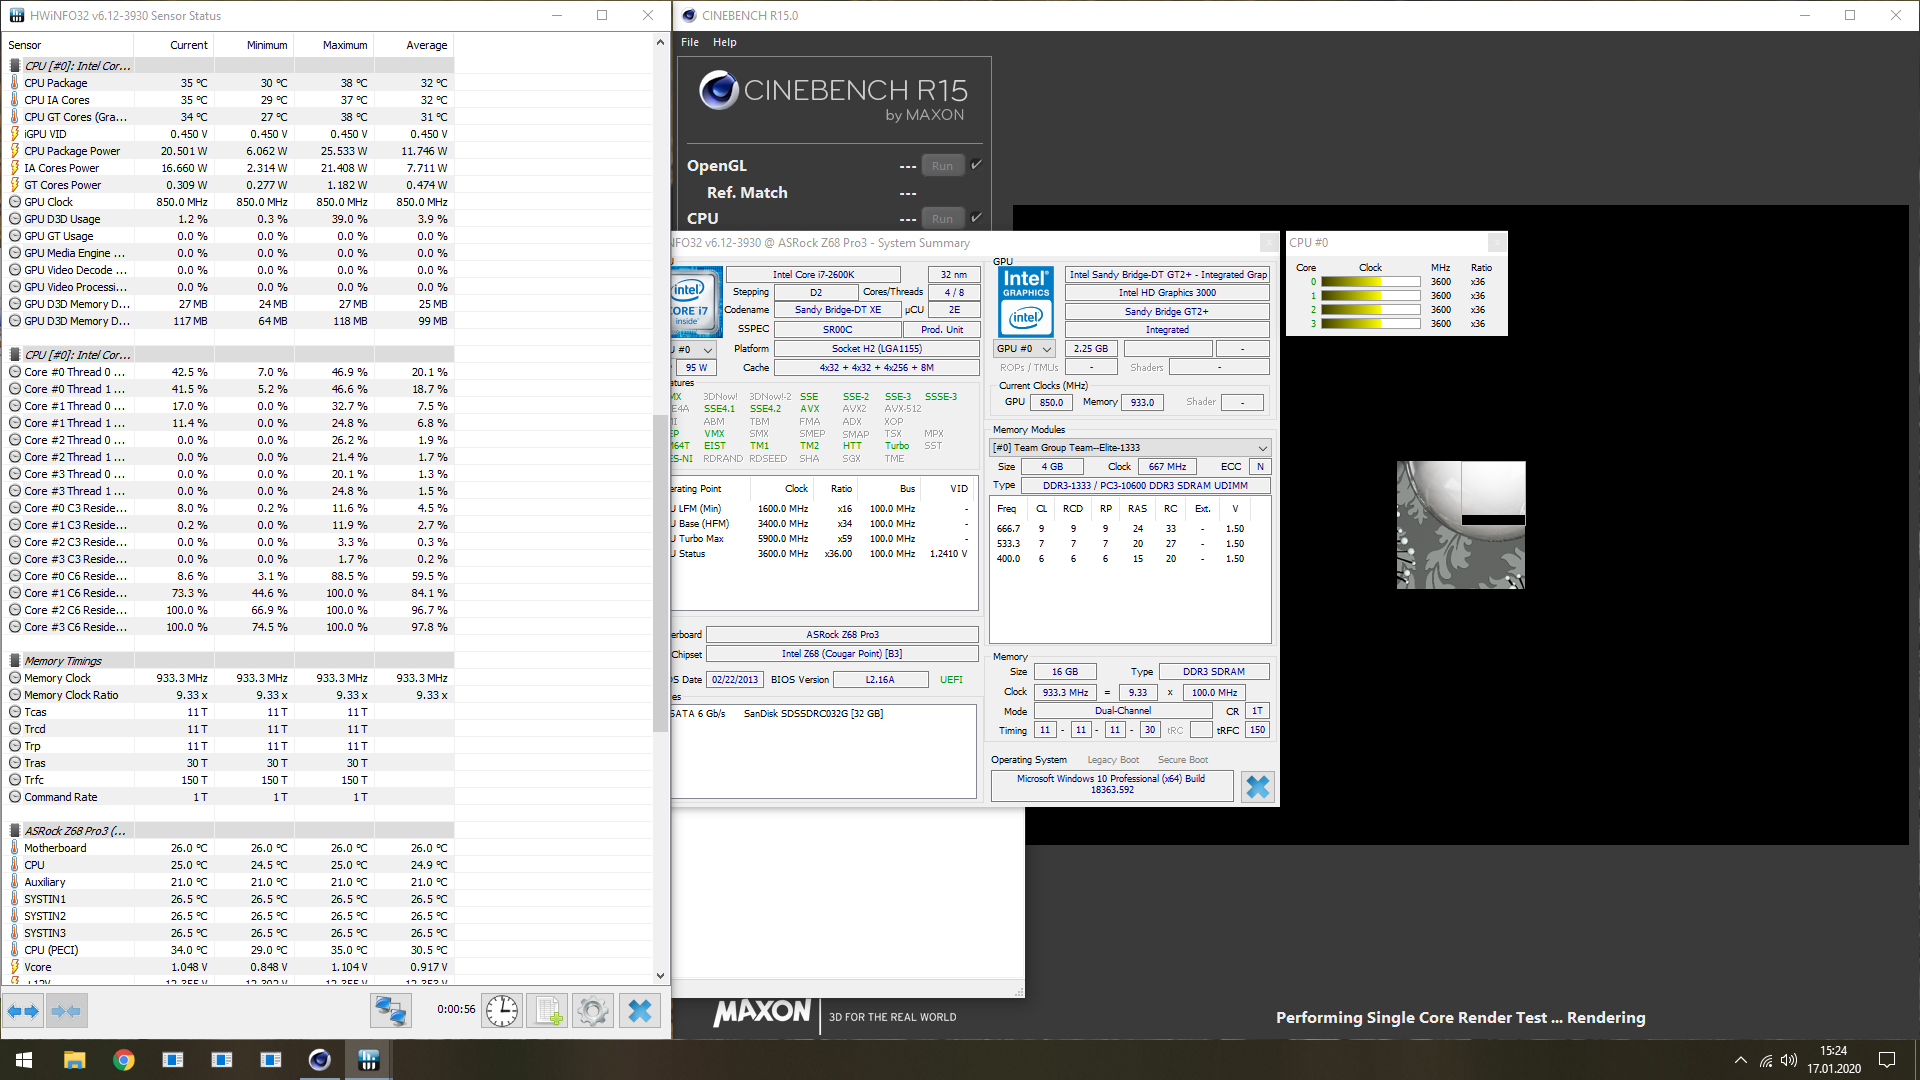Open Google Chrome from the taskbar
The width and height of the screenshot is (1920, 1080).
pos(124,1060)
